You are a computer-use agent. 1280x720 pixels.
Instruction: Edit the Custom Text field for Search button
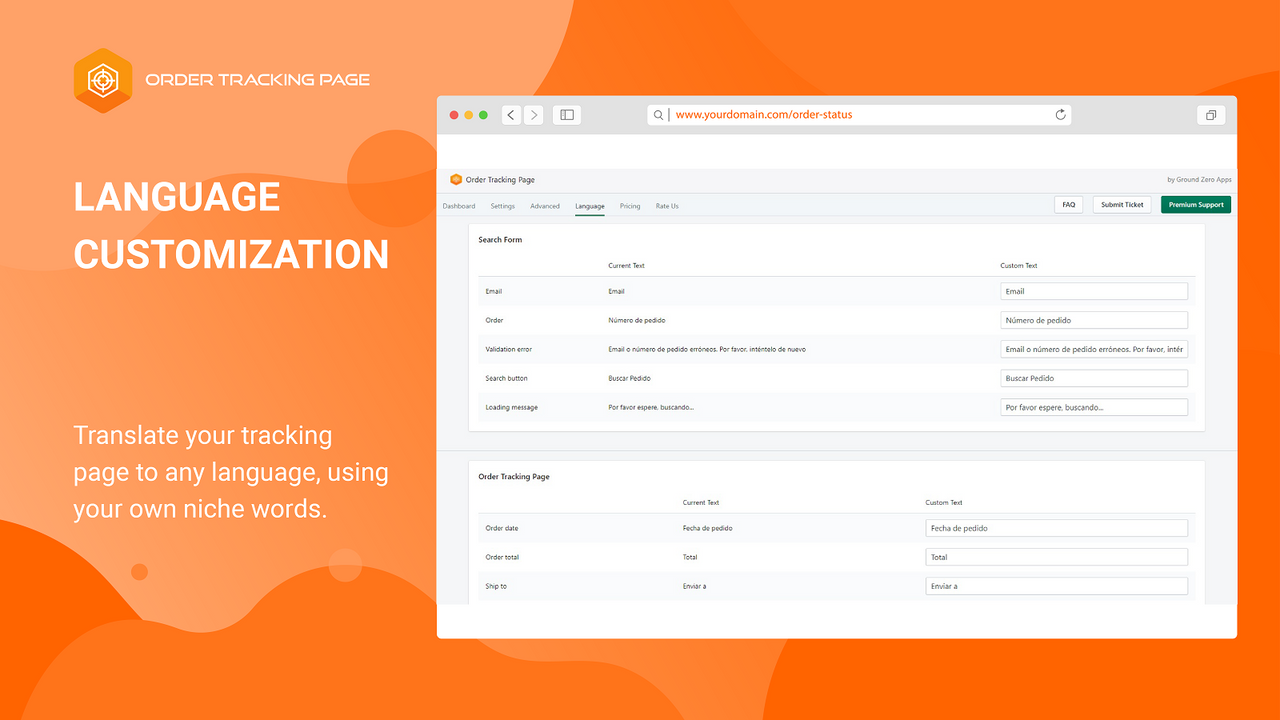point(1093,378)
